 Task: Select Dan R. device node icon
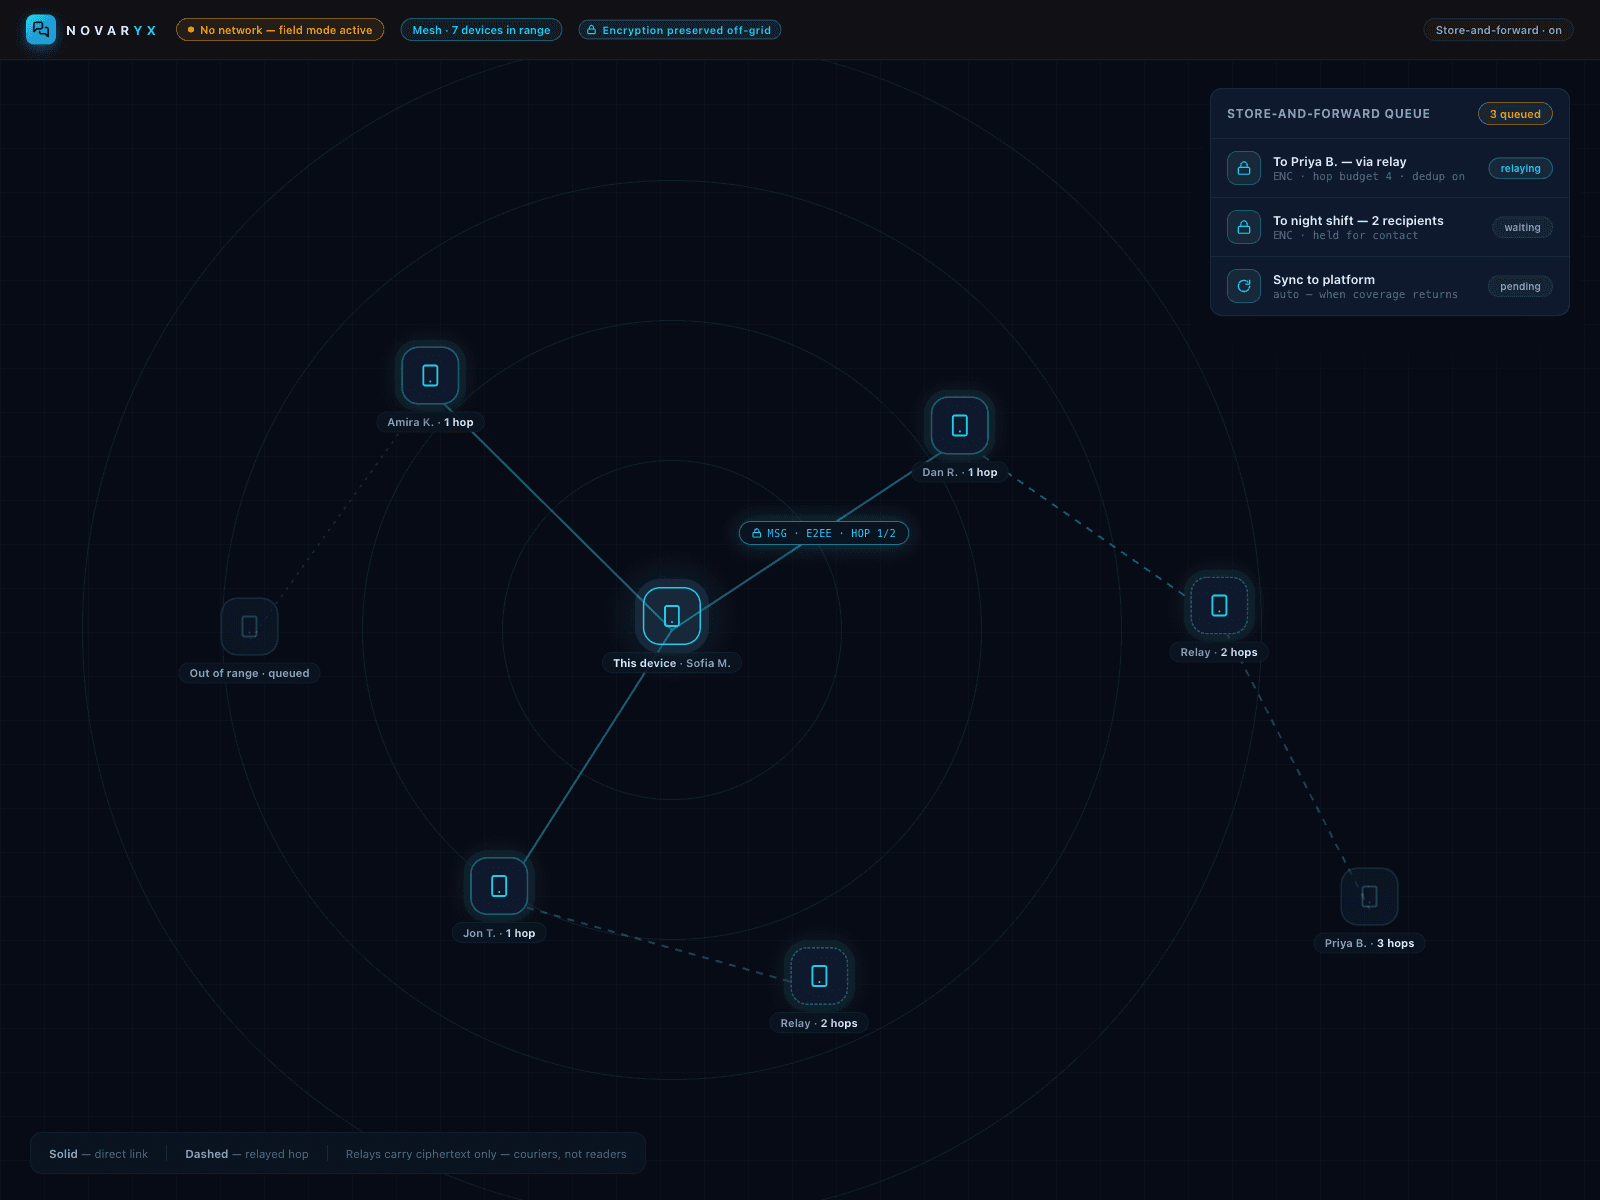960,425
